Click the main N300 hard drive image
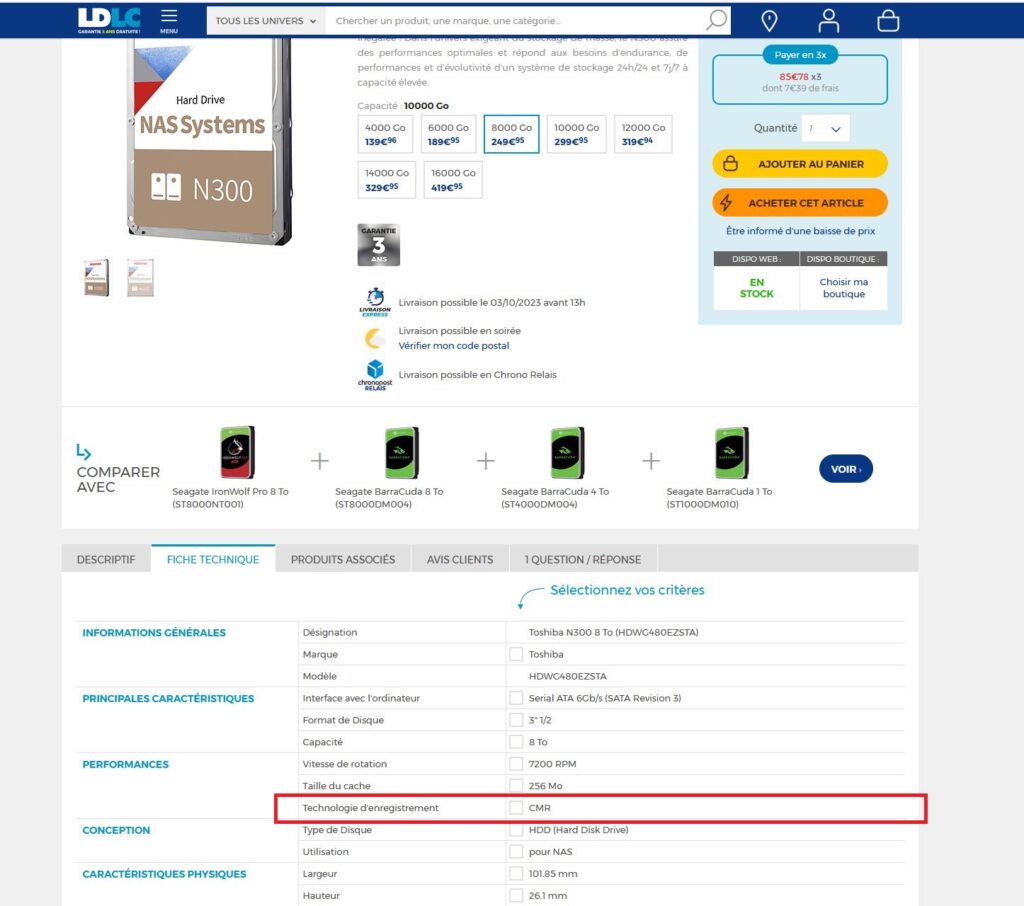 209,140
